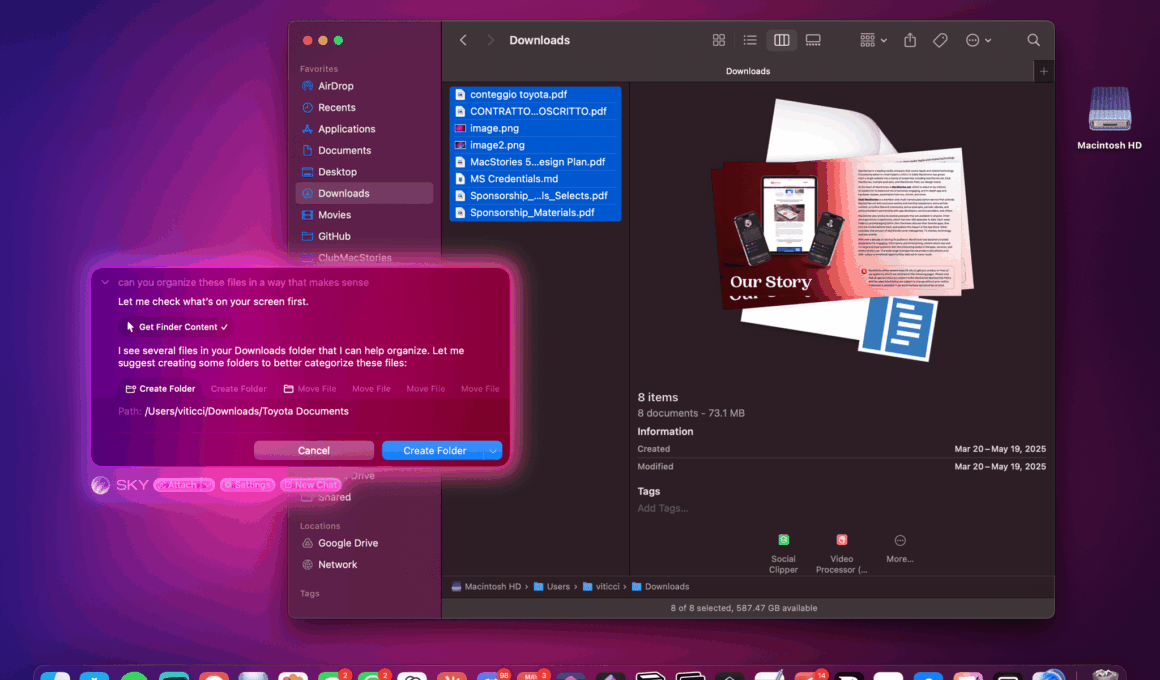Click the Finder search magnifier icon
This screenshot has height=680, width=1160.
click(1033, 40)
